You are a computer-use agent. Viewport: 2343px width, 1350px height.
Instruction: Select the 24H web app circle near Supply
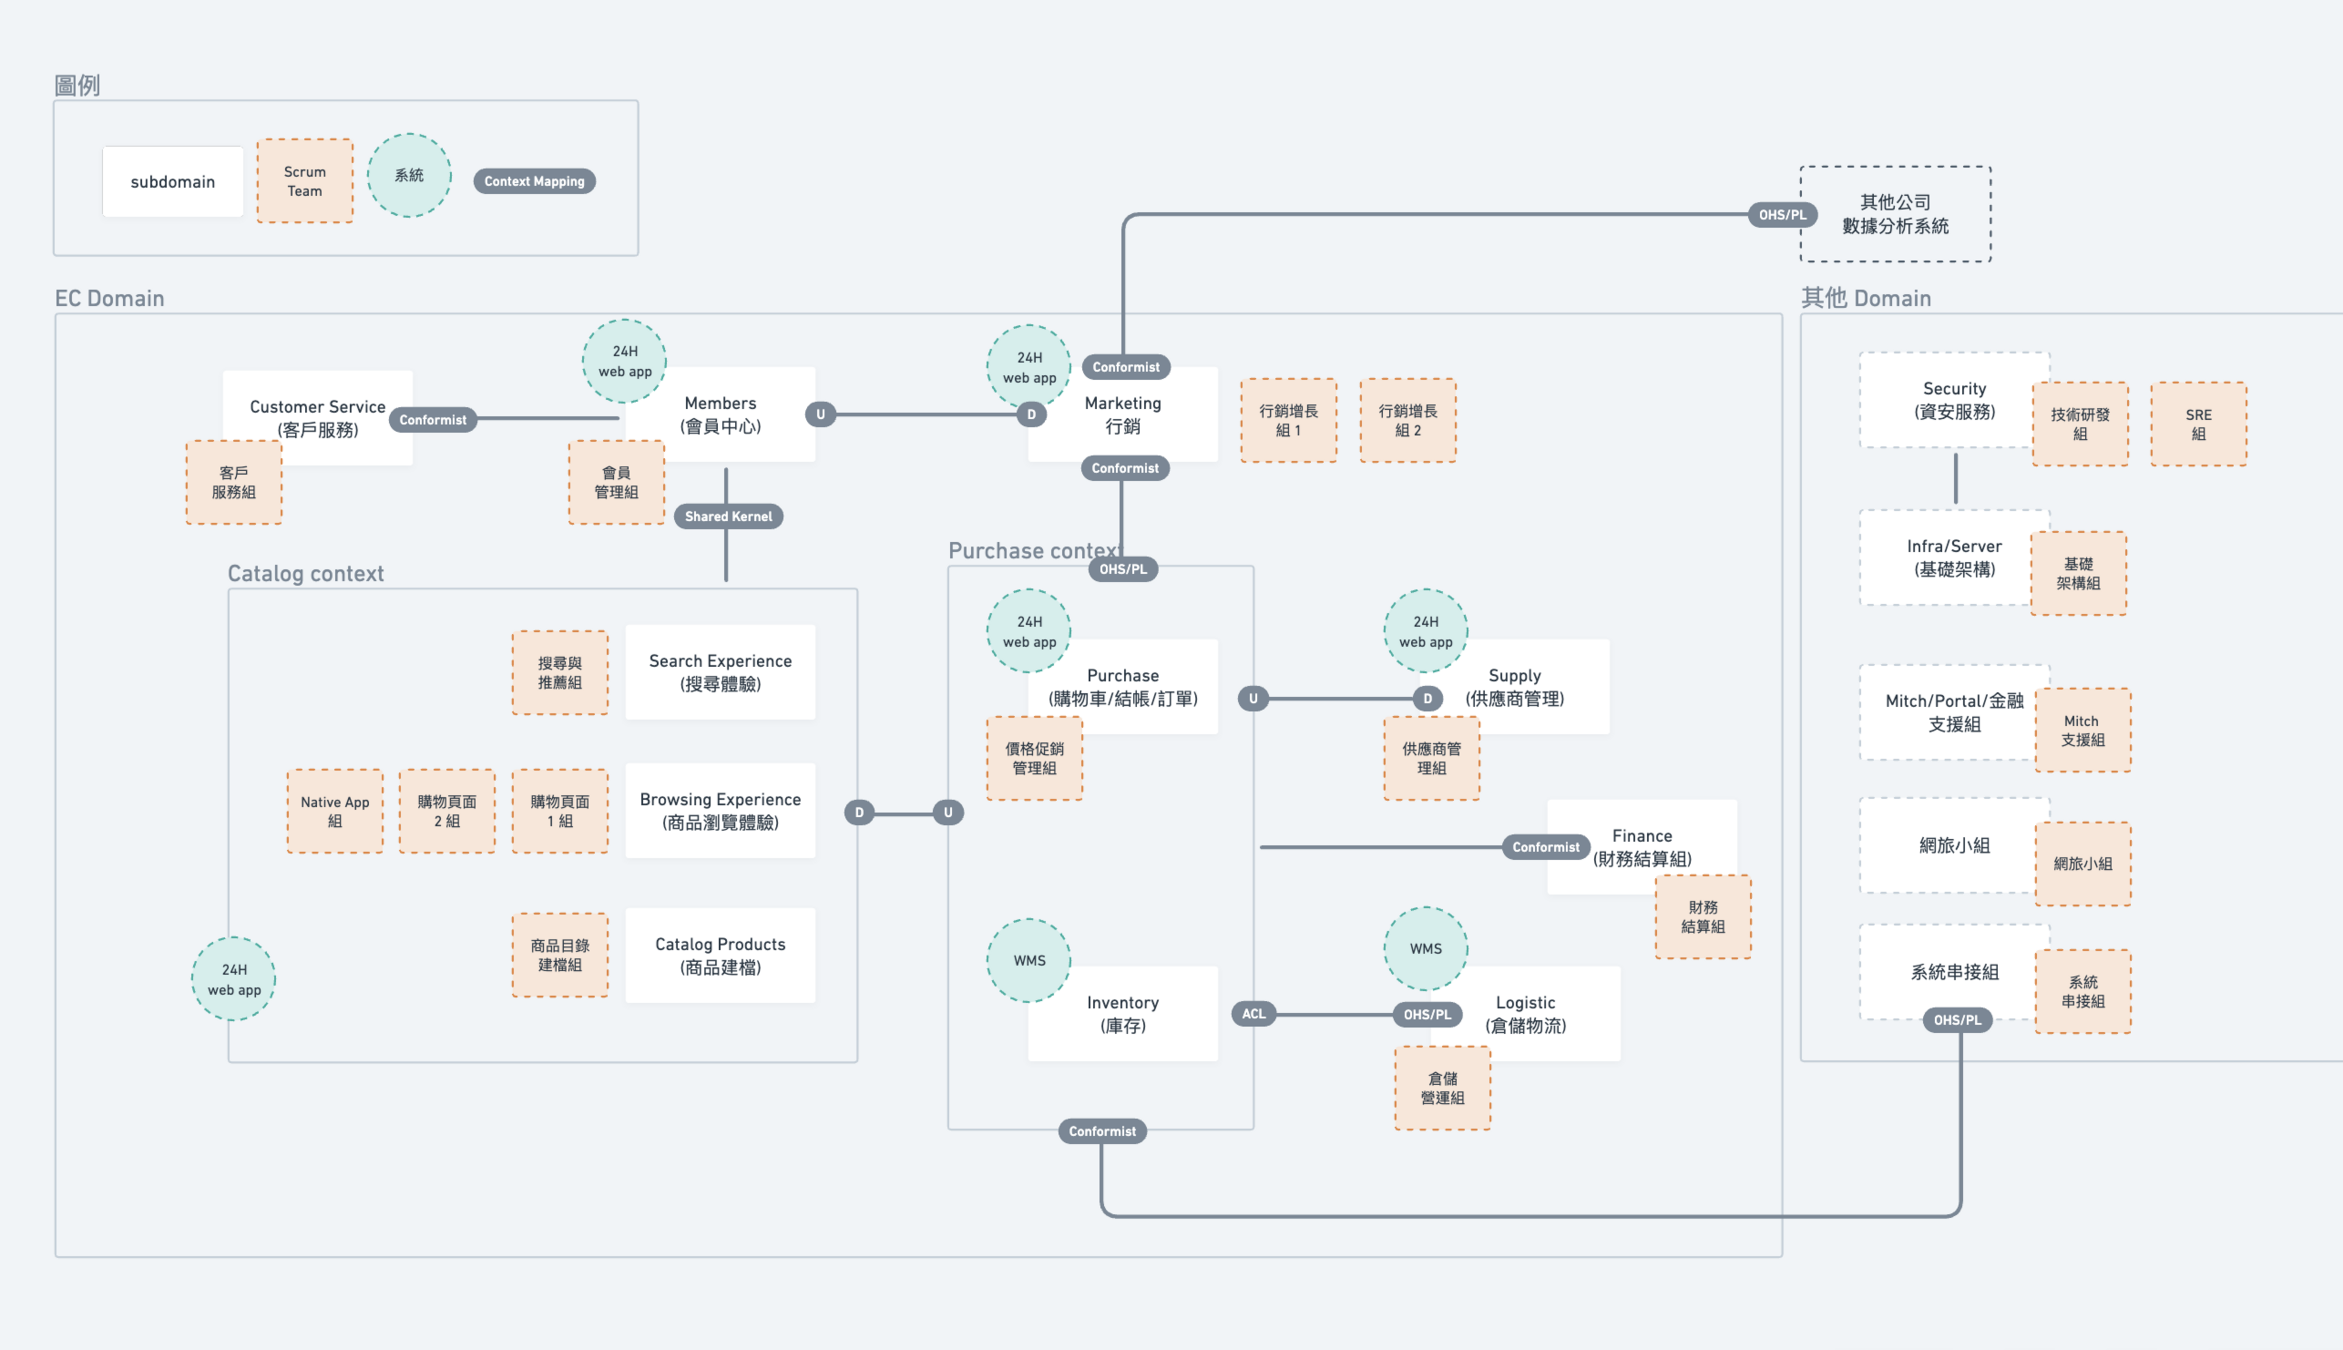point(1425,631)
